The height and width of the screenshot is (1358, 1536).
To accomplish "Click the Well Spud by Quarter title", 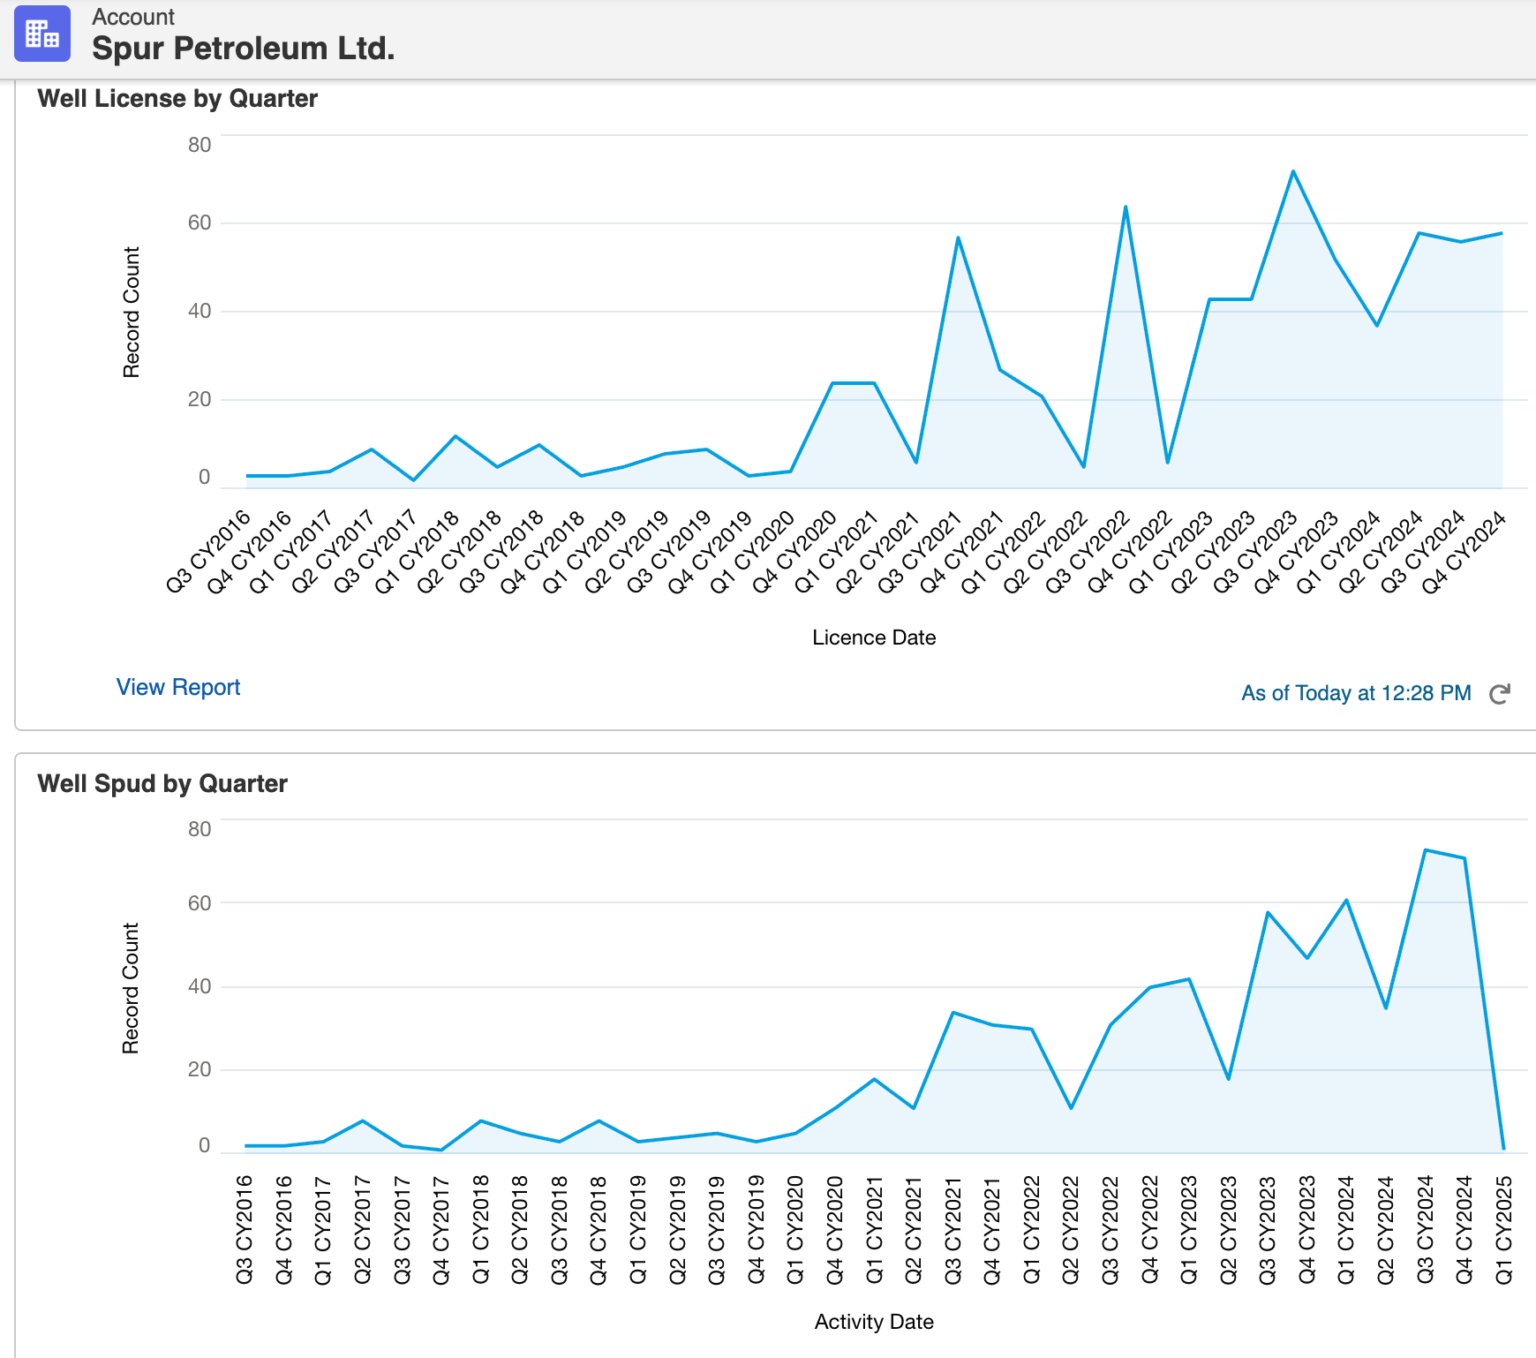I will pos(162,784).
